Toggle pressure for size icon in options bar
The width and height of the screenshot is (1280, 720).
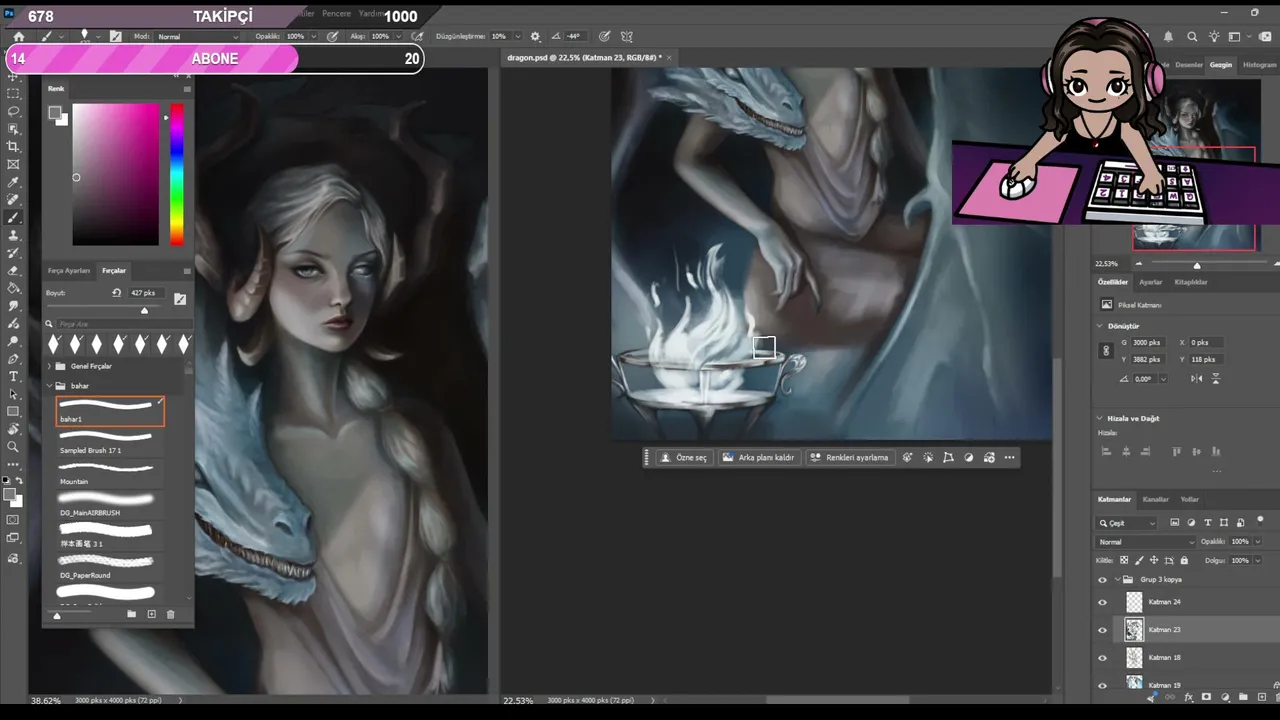pos(602,37)
